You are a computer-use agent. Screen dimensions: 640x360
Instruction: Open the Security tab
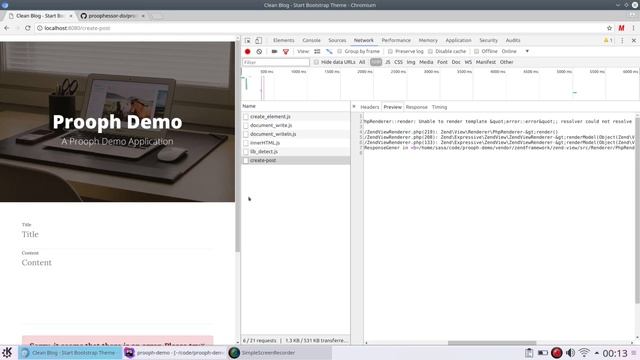pos(489,40)
